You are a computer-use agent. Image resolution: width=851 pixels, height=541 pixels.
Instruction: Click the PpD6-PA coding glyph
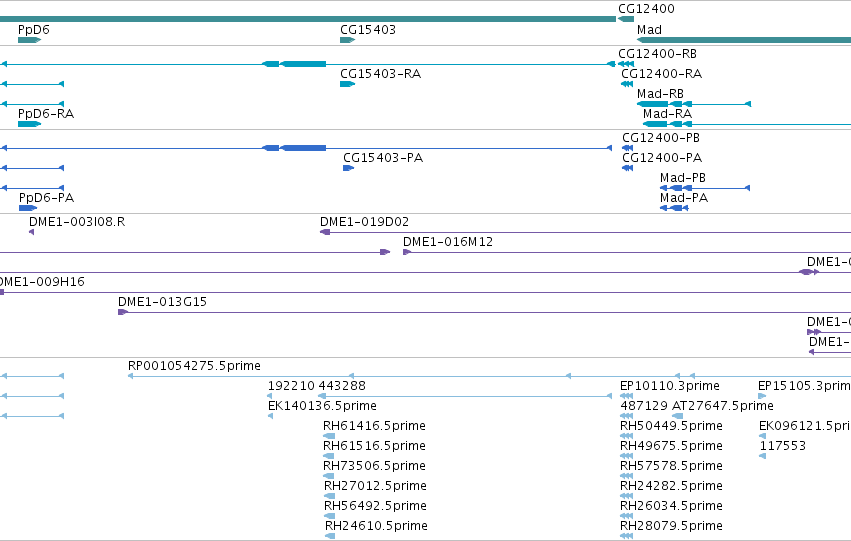(x=28, y=208)
